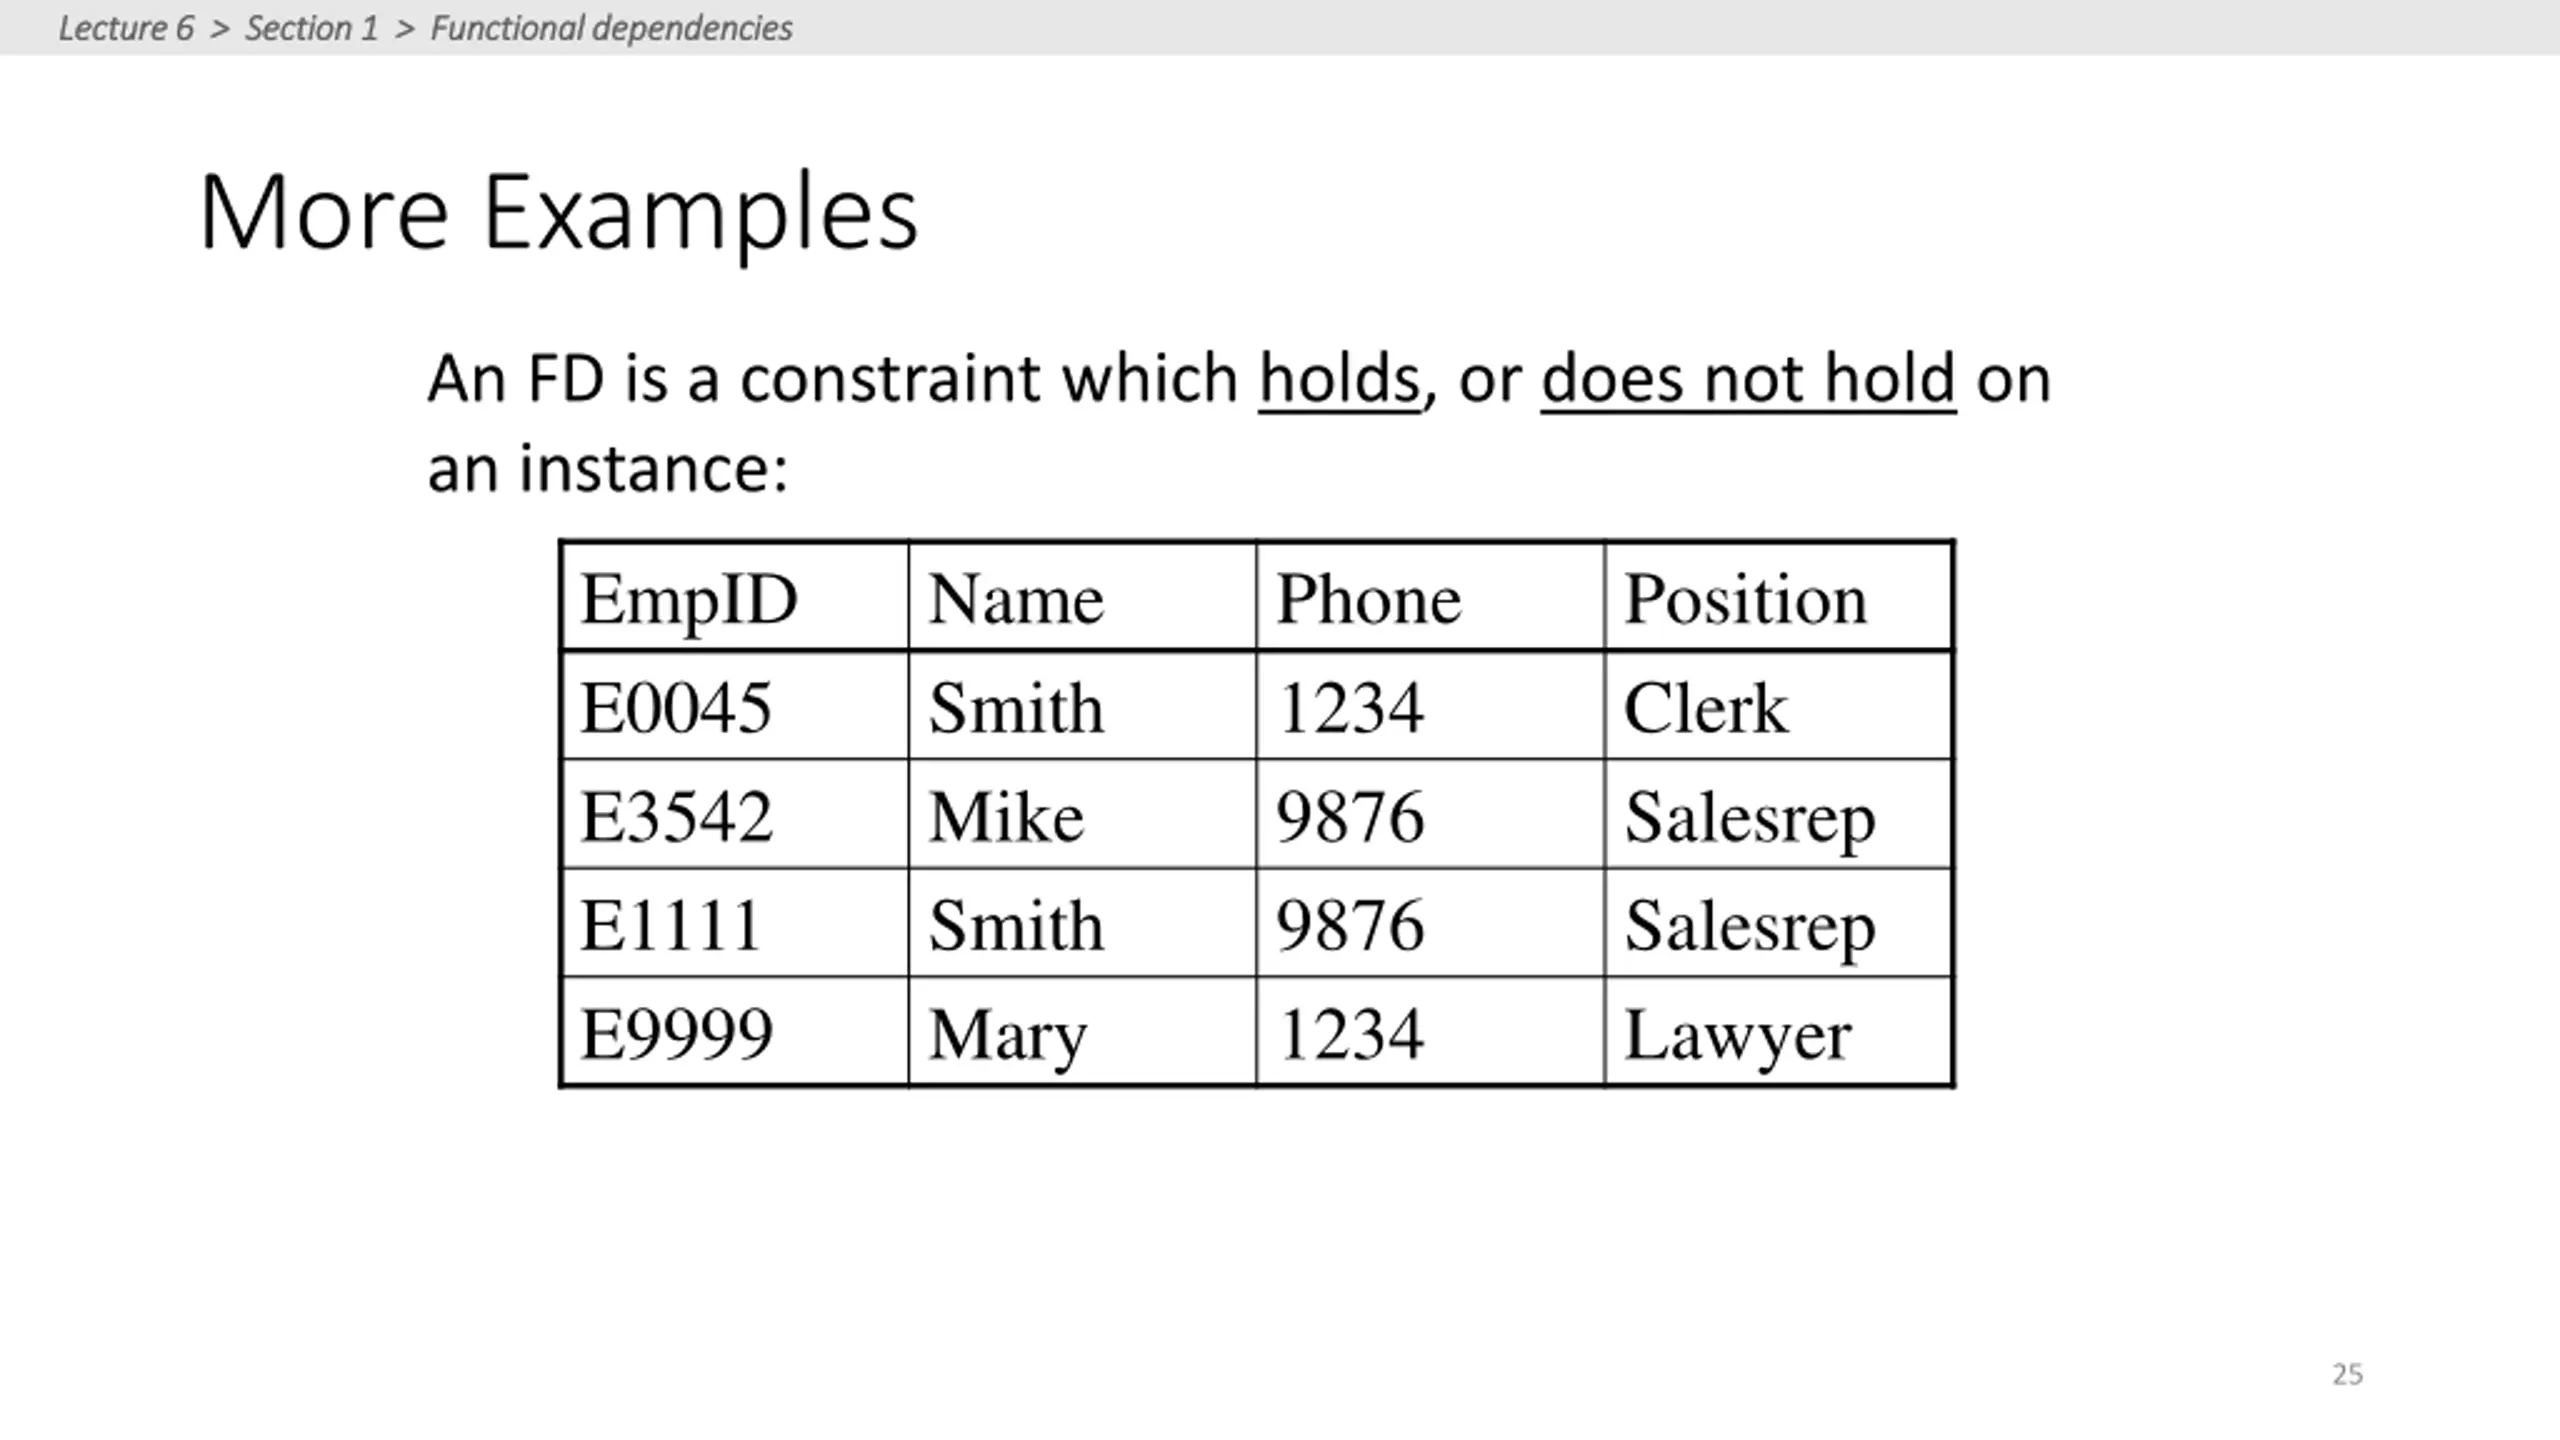Click the slide number 25
2560x1440 pixels.
(2347, 1374)
